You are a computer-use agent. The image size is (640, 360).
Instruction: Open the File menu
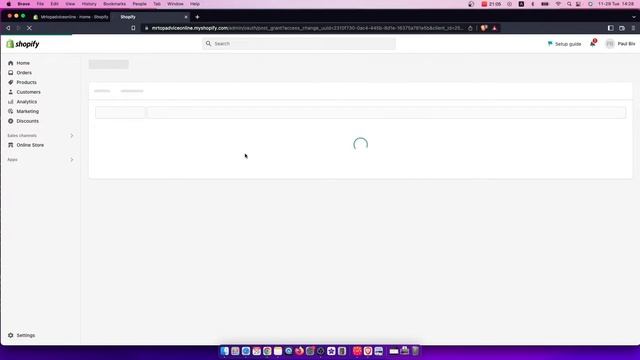point(40,4)
